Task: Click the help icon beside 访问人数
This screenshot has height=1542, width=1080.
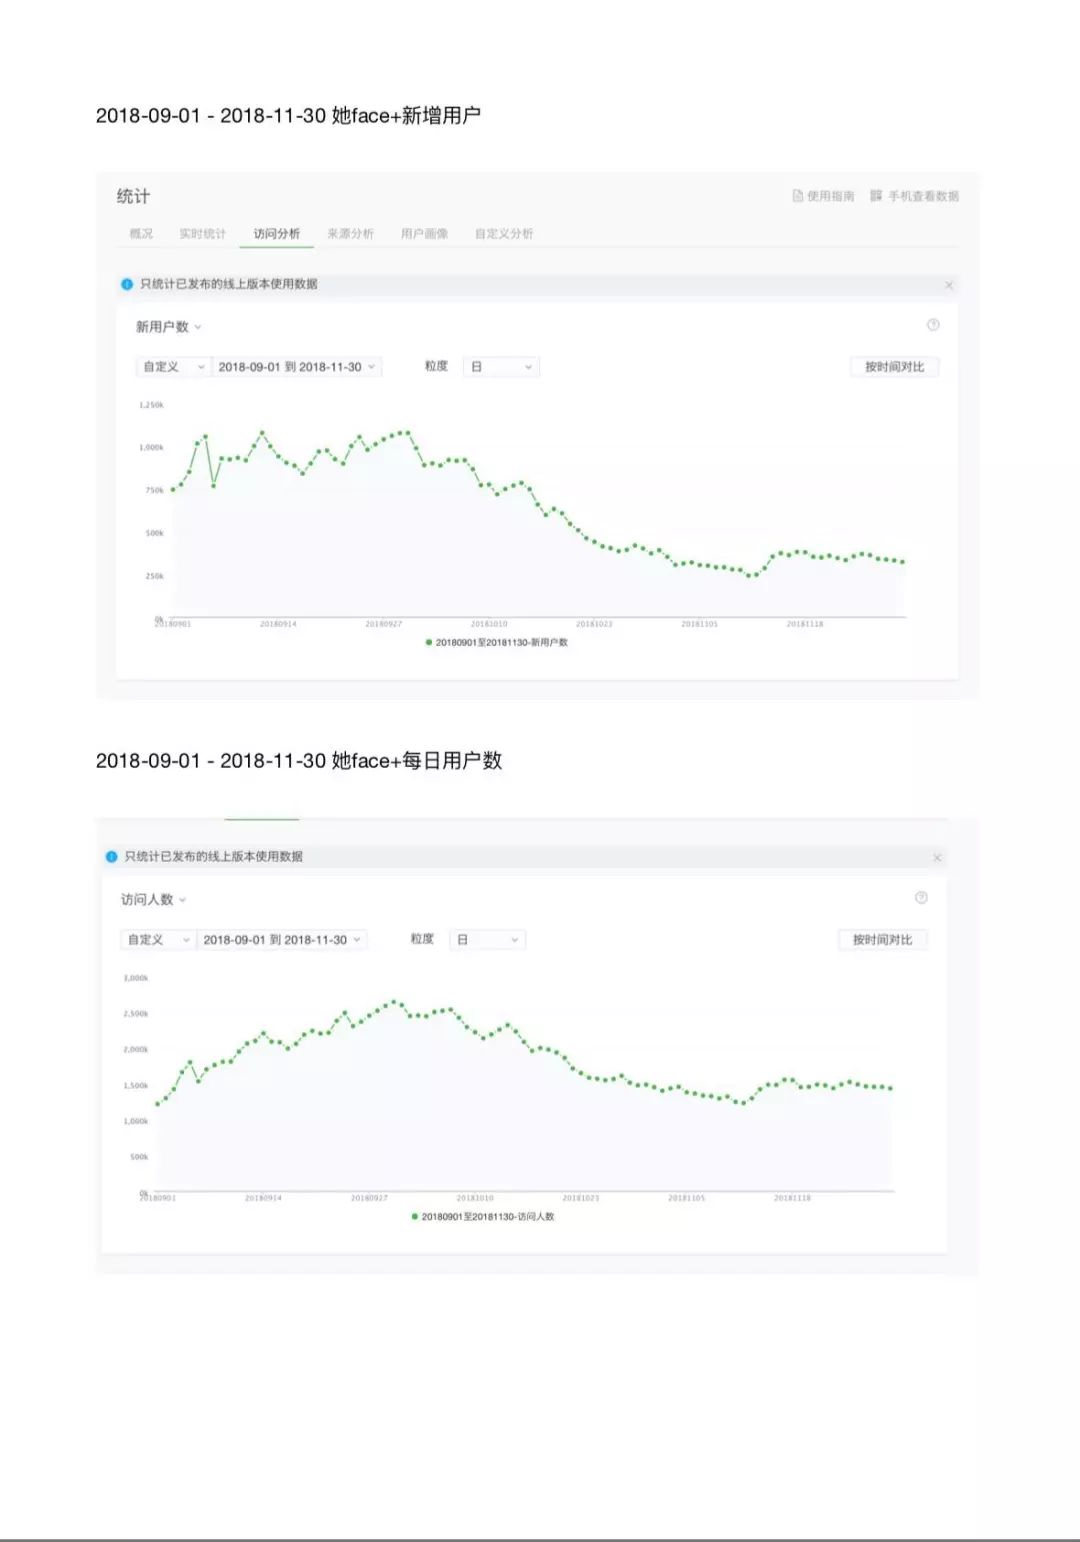Action: coord(921,898)
